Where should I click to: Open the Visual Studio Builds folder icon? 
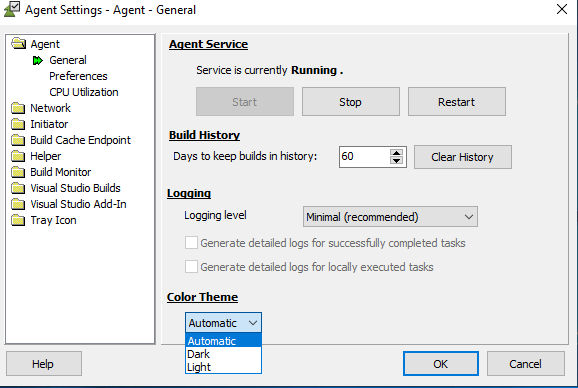tap(18, 188)
